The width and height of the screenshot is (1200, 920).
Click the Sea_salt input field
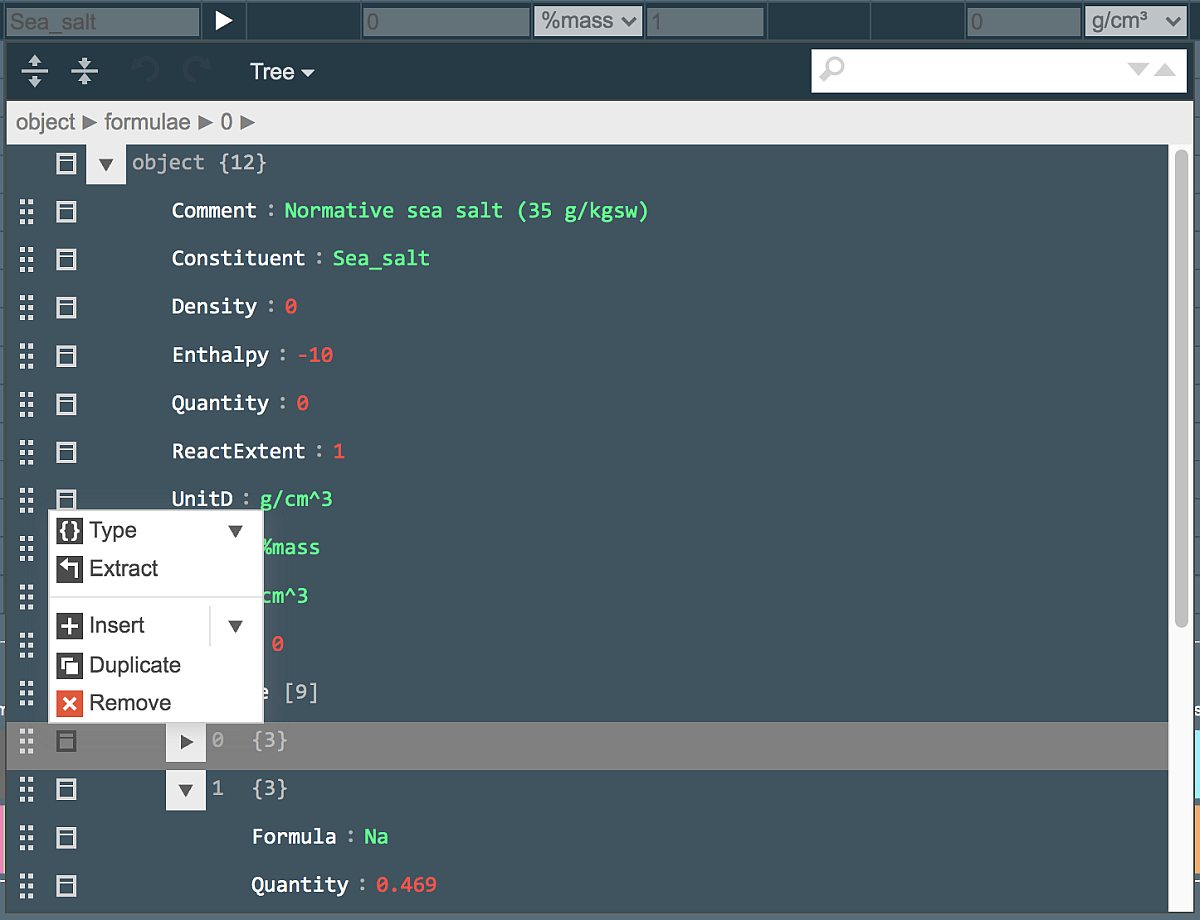[x=100, y=20]
